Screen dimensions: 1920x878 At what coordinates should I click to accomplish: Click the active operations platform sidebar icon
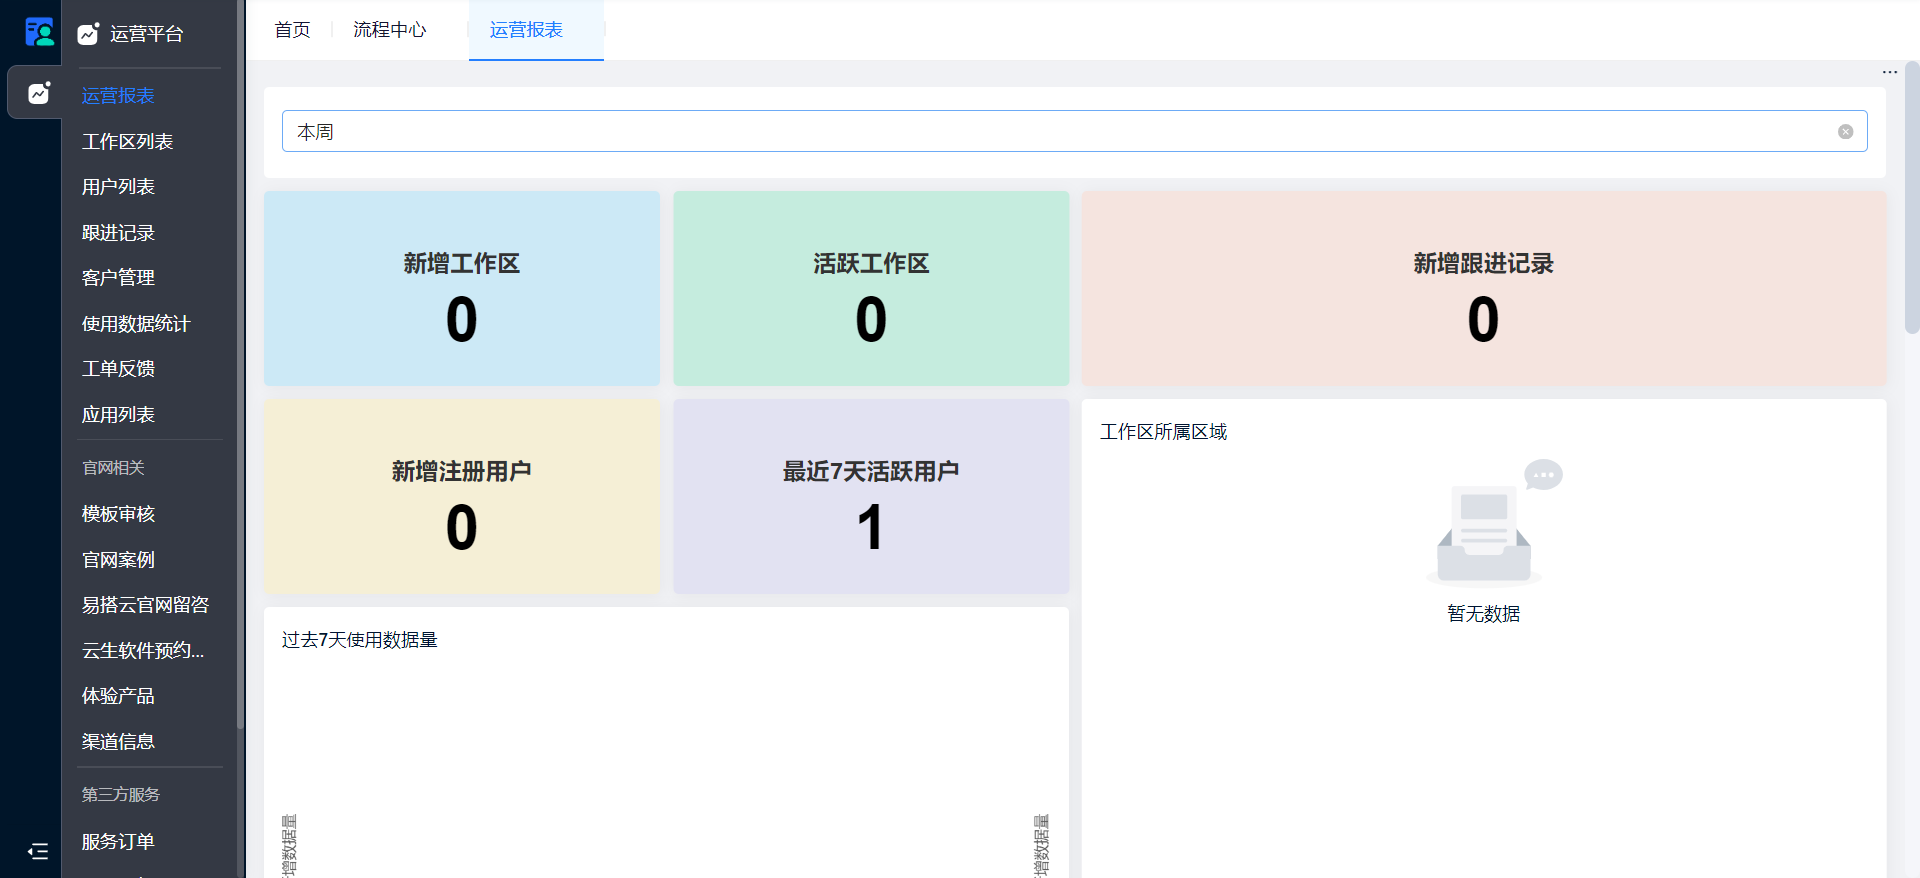pyautogui.click(x=39, y=93)
